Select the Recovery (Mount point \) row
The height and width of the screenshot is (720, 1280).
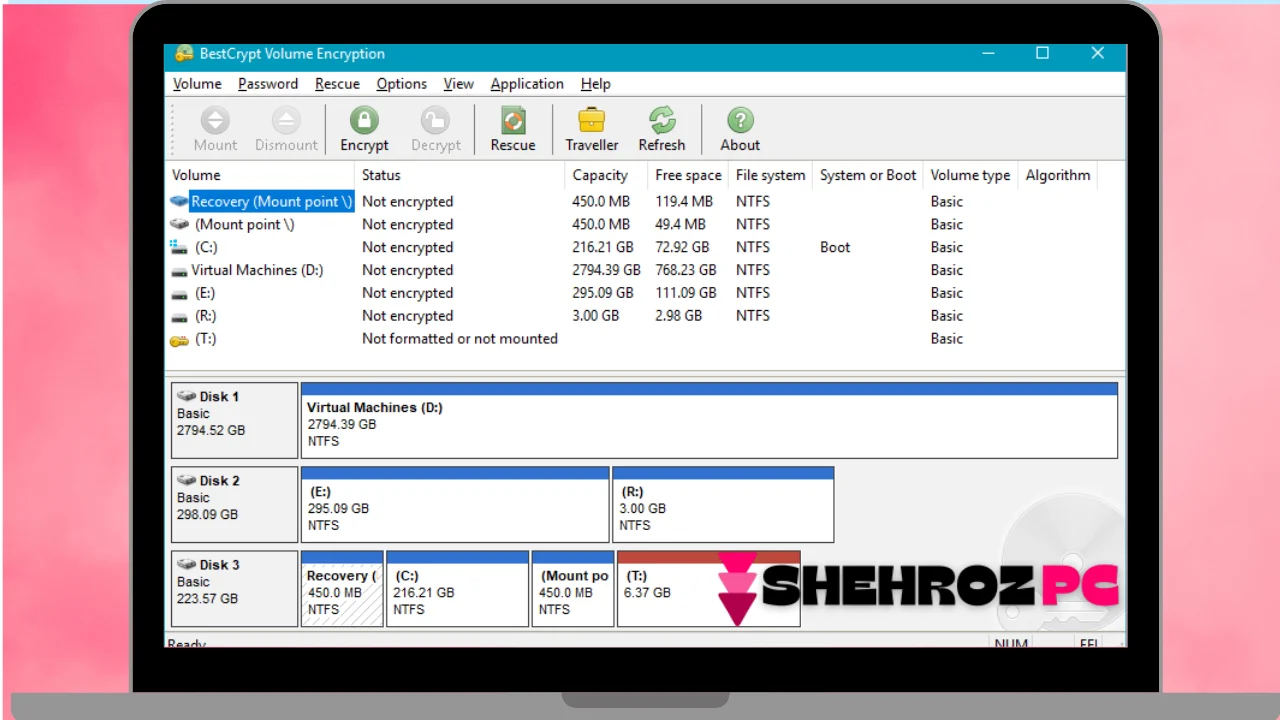pos(270,201)
